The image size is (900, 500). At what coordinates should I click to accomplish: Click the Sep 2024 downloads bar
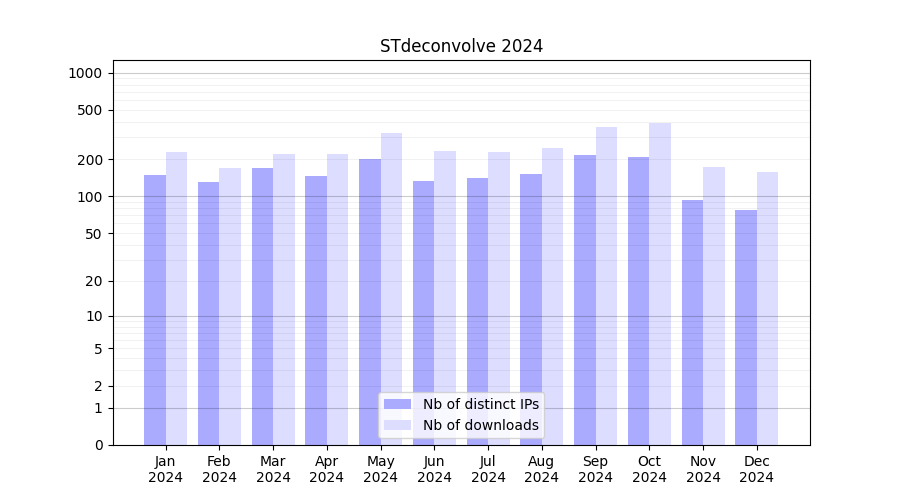coord(606,286)
